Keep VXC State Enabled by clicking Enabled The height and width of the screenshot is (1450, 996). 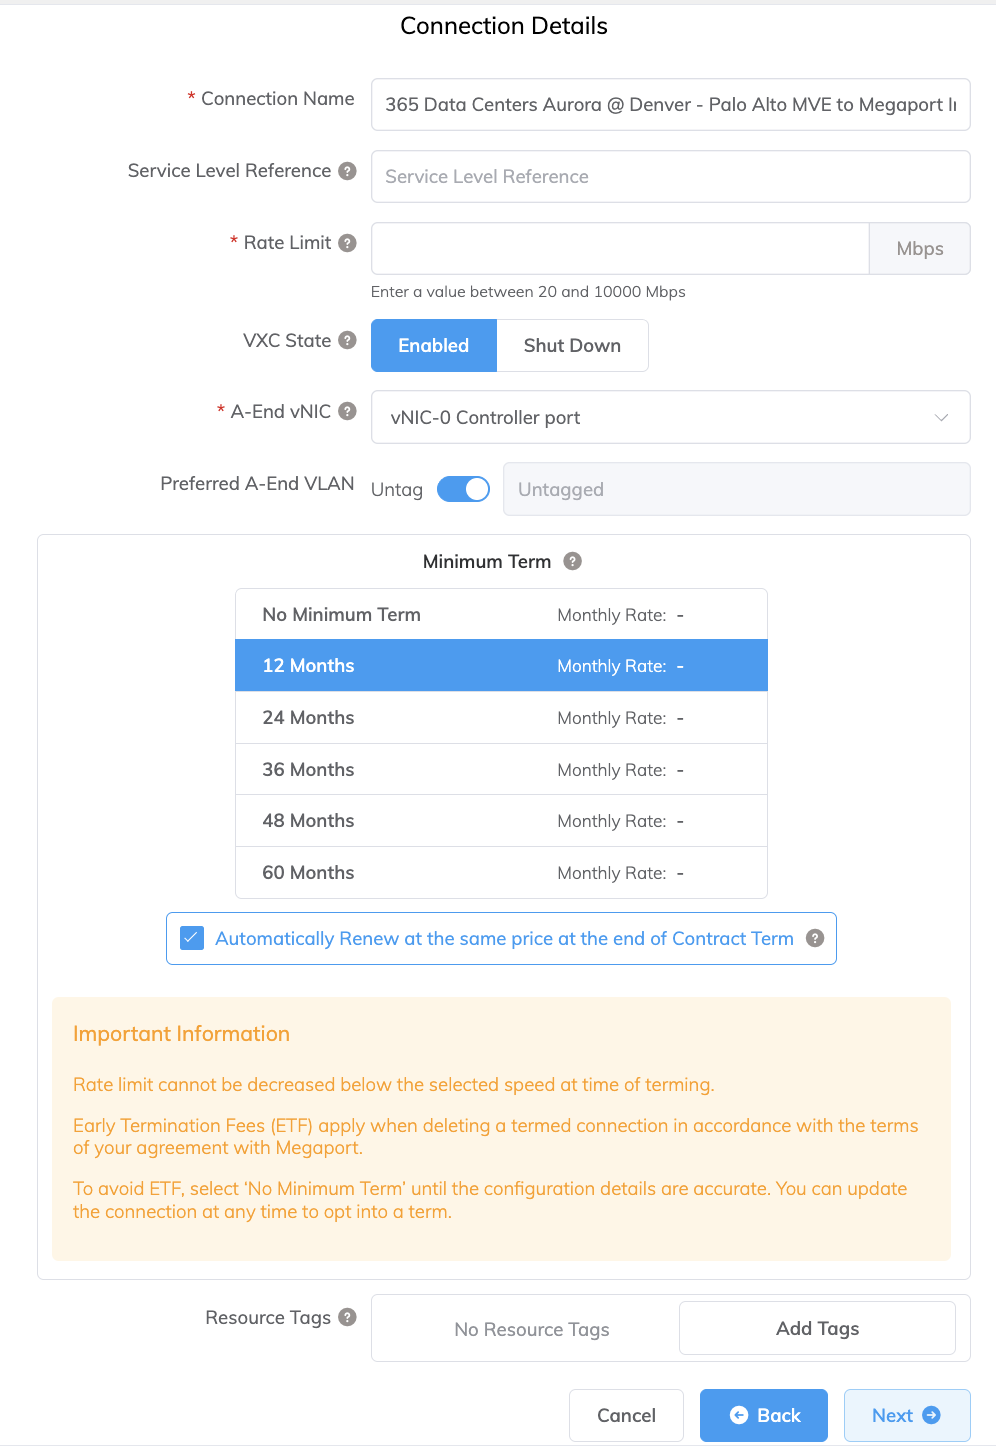click(433, 345)
